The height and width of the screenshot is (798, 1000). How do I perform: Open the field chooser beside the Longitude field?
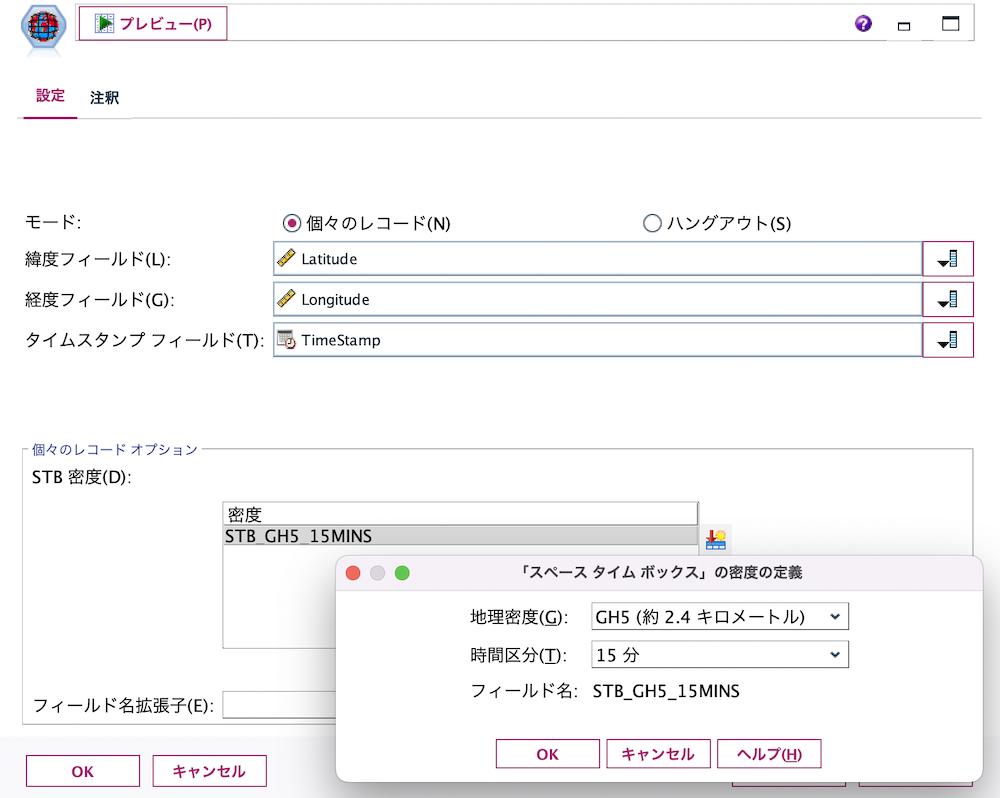coord(947,299)
